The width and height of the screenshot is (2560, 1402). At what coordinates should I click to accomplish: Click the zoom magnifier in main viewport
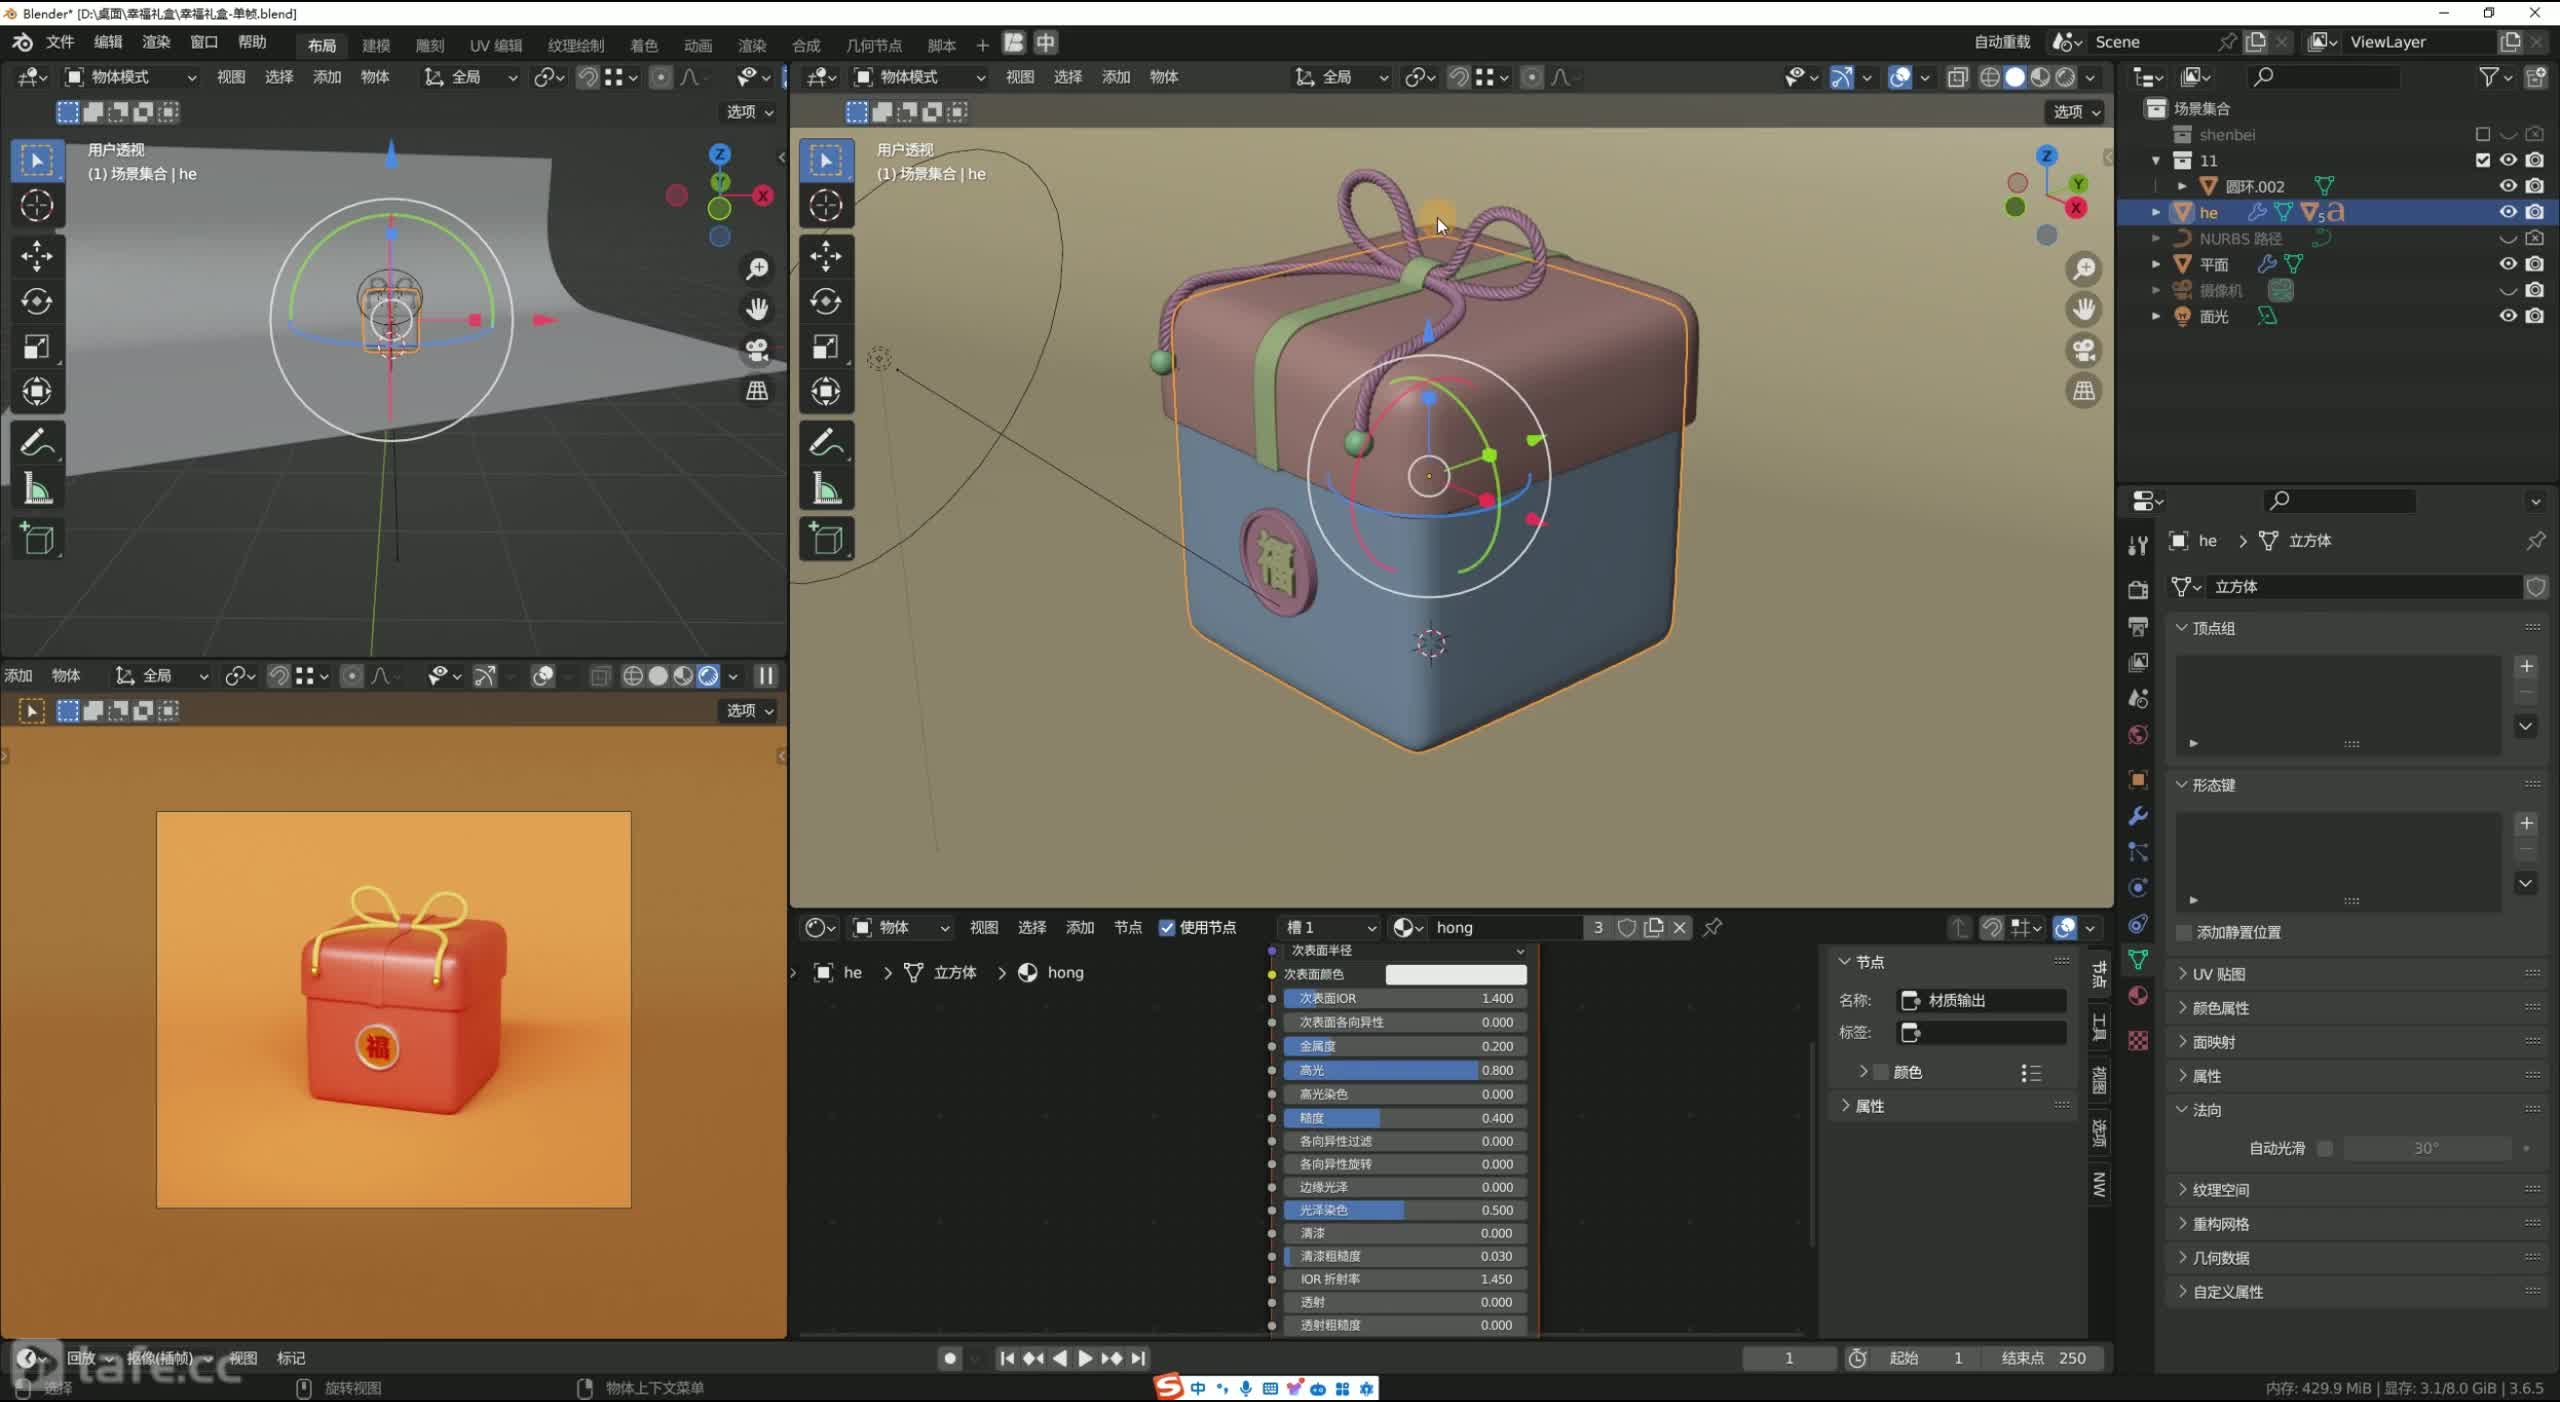click(2084, 269)
